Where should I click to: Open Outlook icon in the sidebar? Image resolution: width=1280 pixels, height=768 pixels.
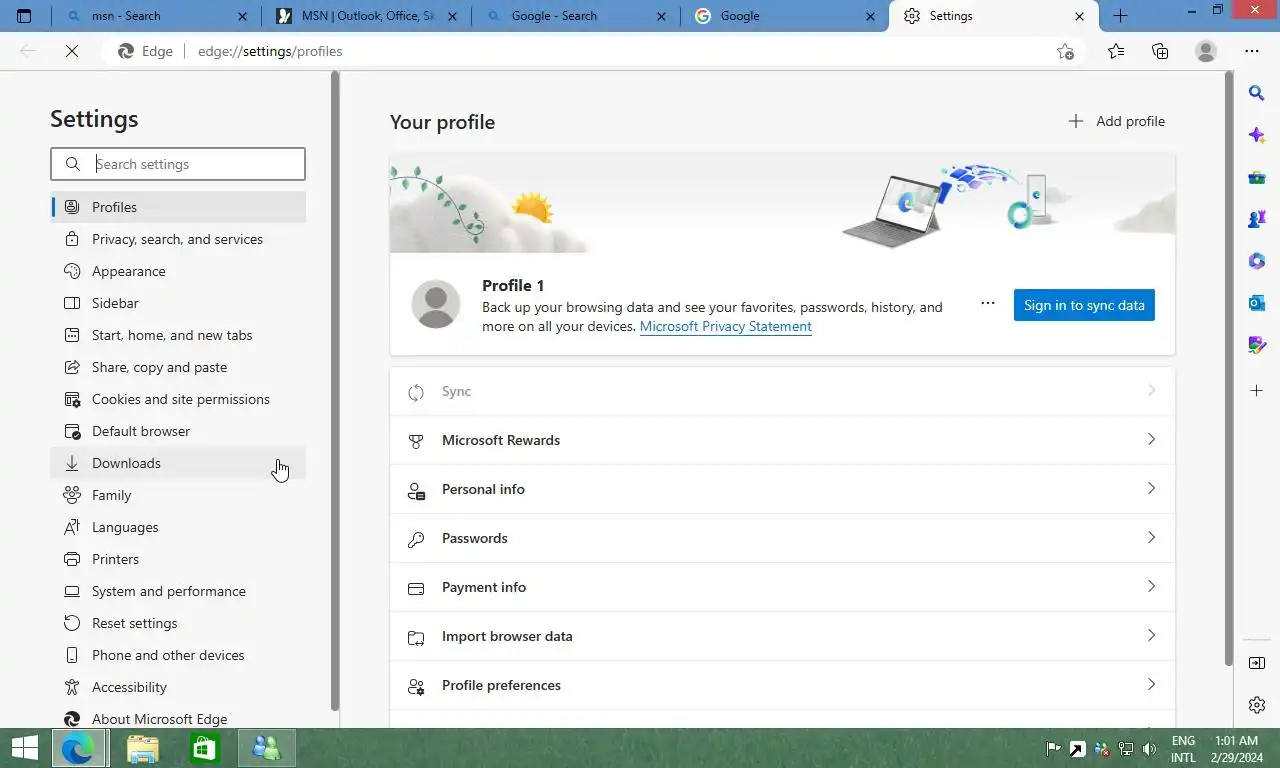tap(1257, 303)
